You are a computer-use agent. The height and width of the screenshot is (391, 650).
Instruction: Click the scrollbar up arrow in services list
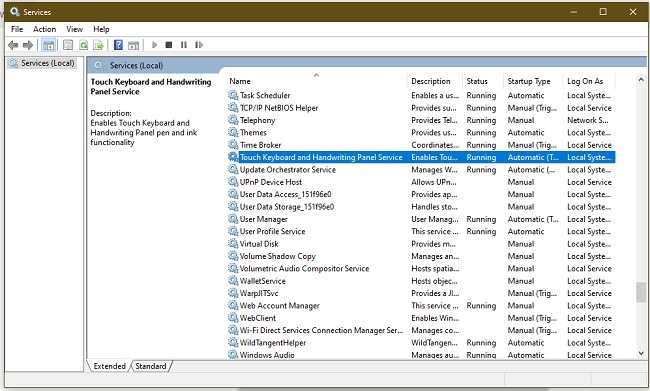point(641,79)
